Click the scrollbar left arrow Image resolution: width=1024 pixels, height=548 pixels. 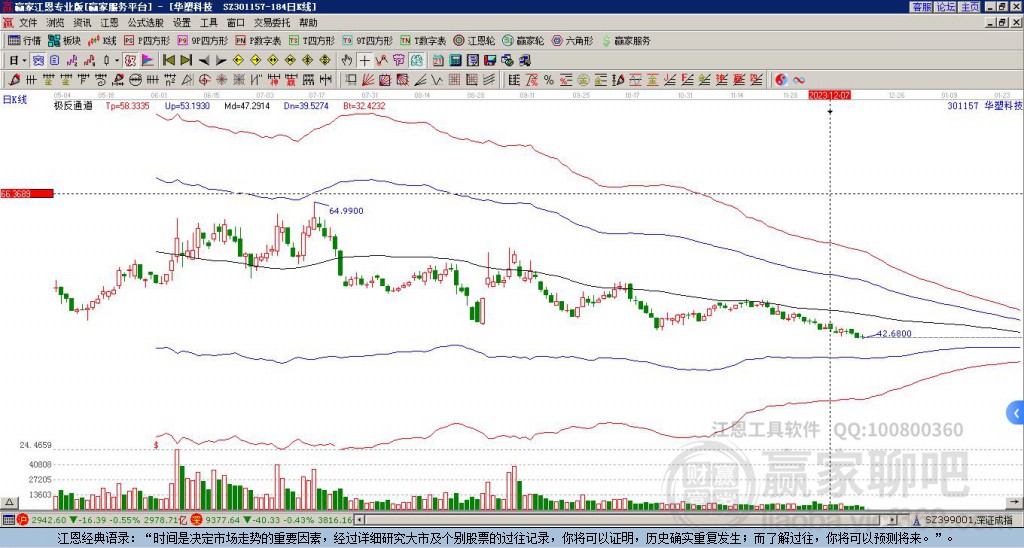[360, 520]
